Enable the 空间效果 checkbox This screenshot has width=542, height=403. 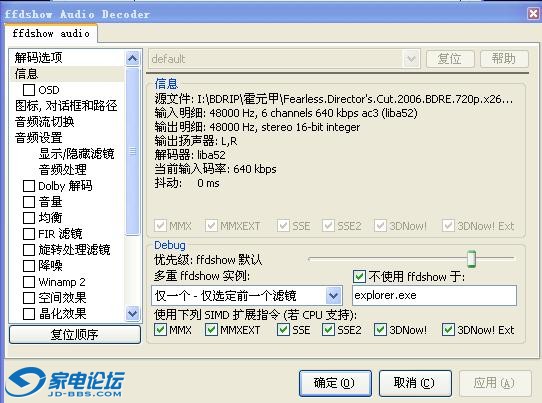[29, 298]
